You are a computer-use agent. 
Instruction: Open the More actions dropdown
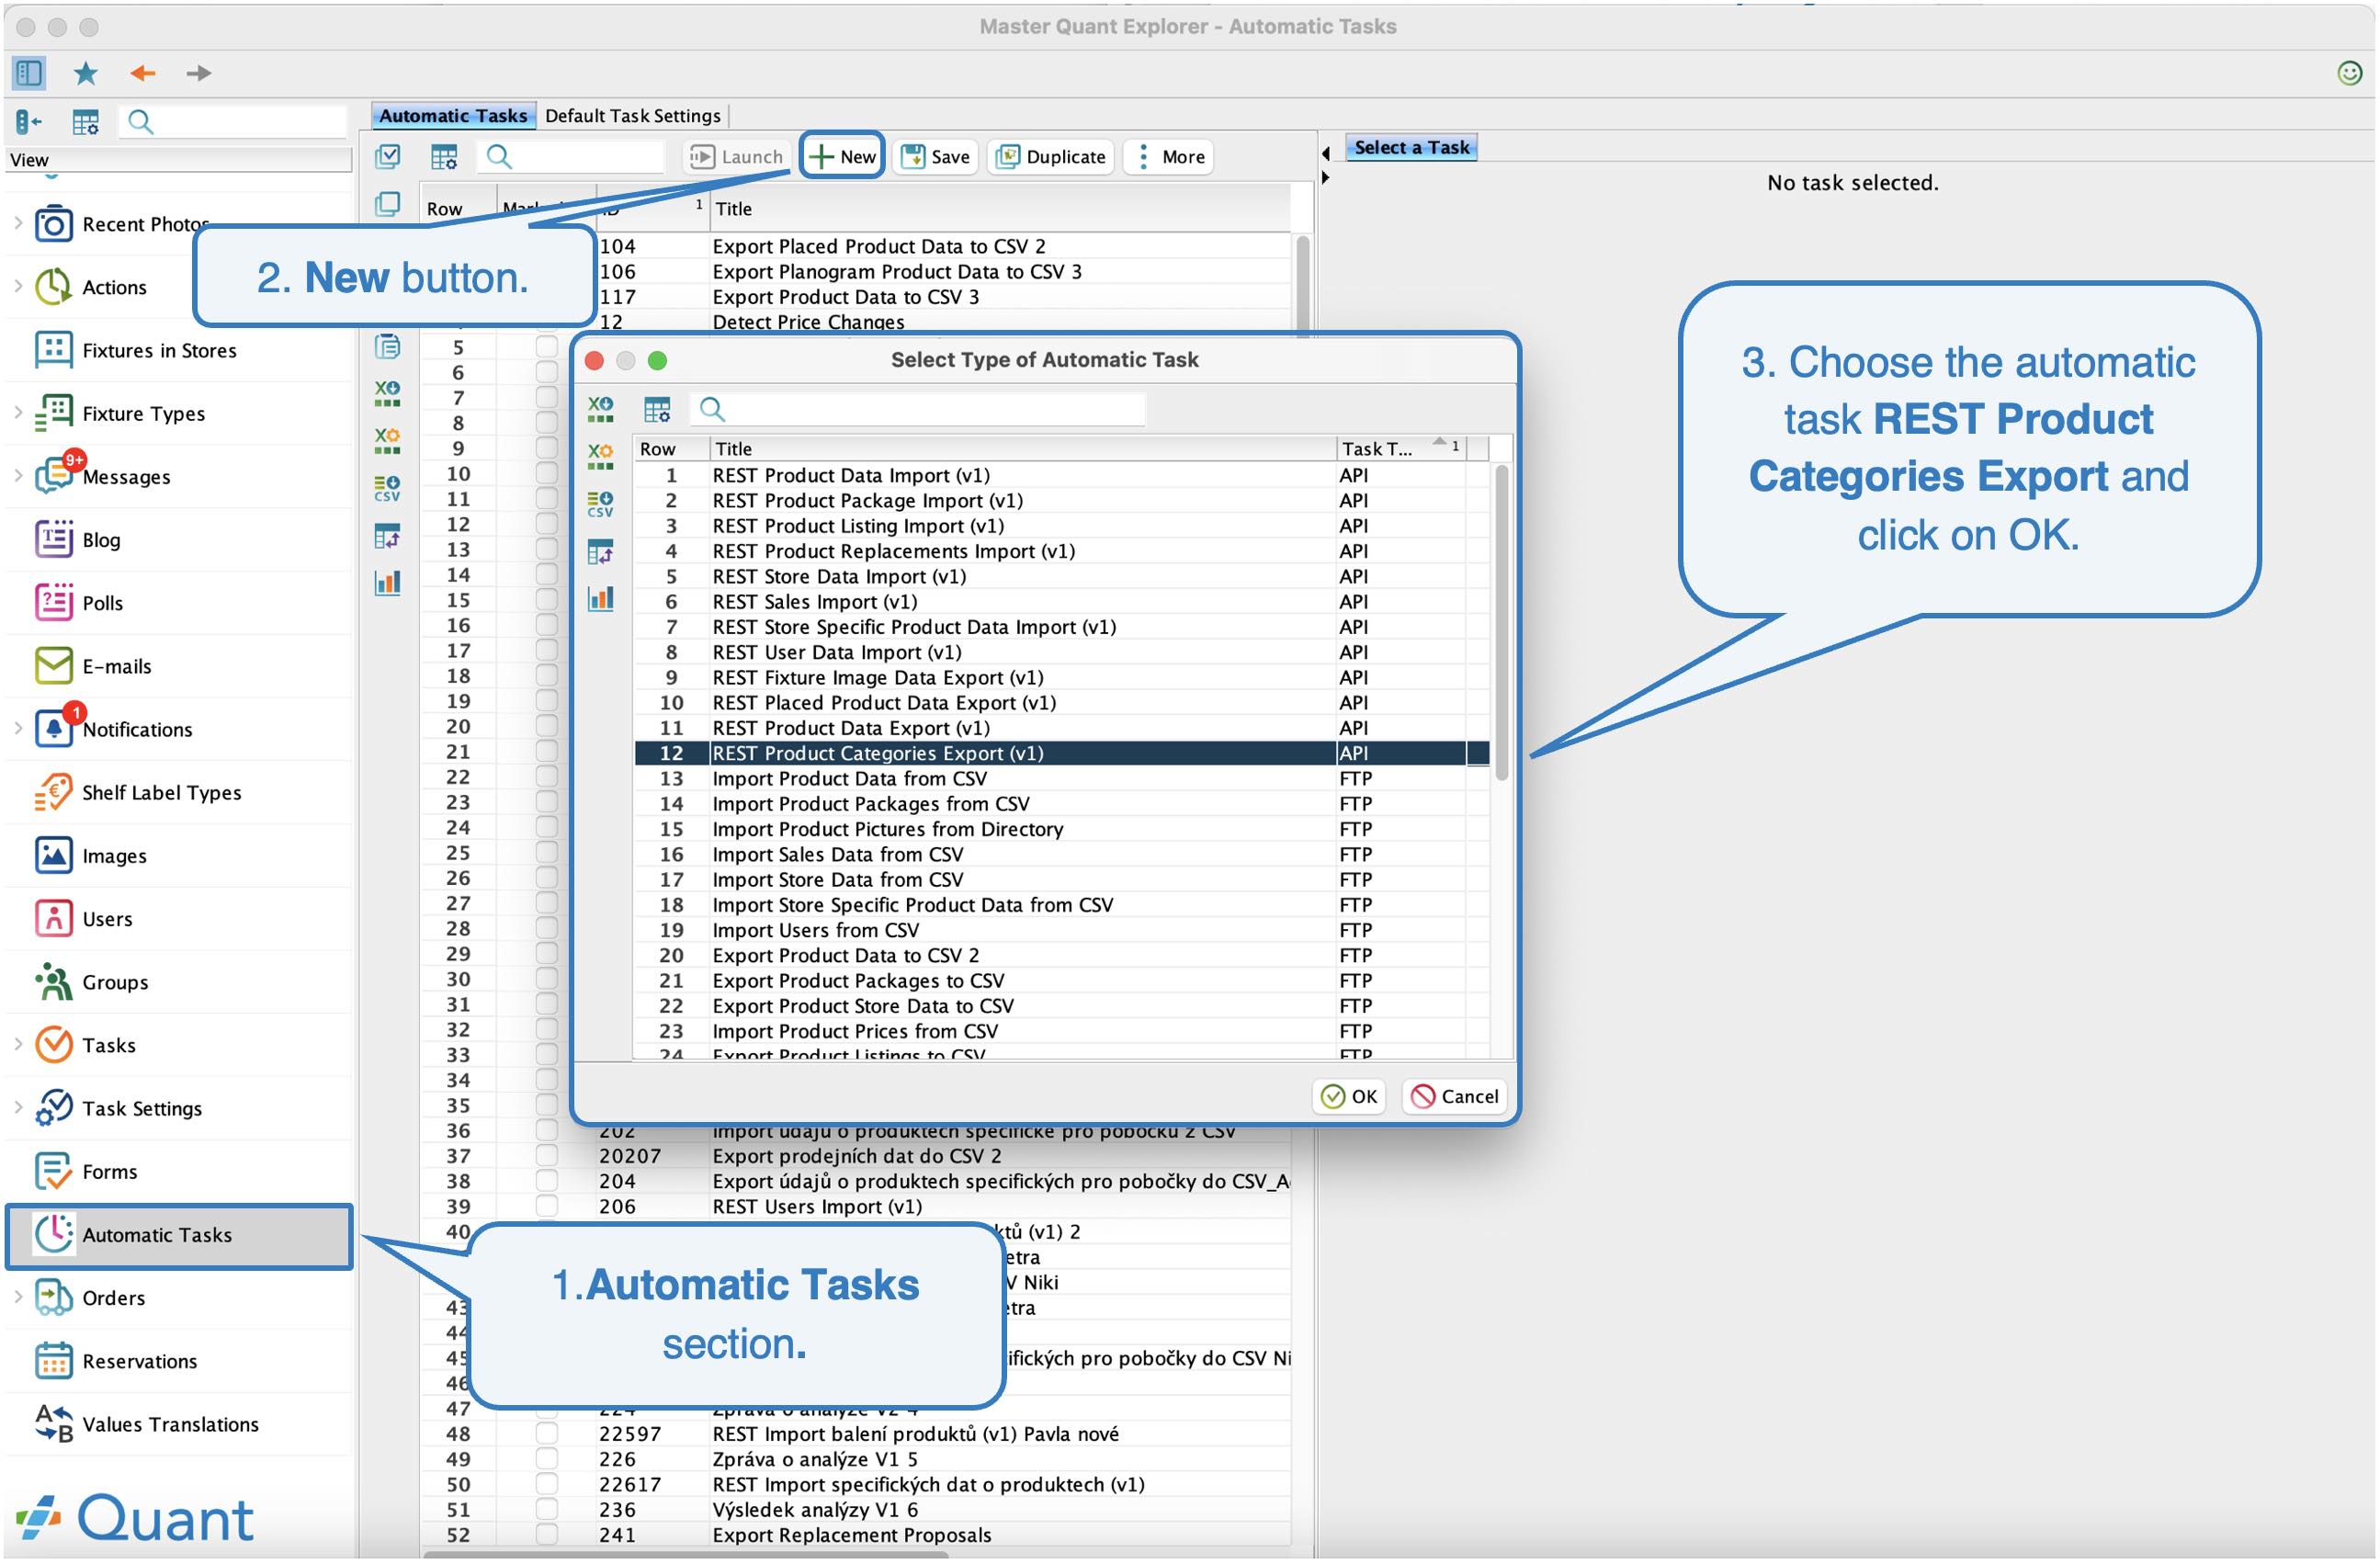coord(1169,157)
